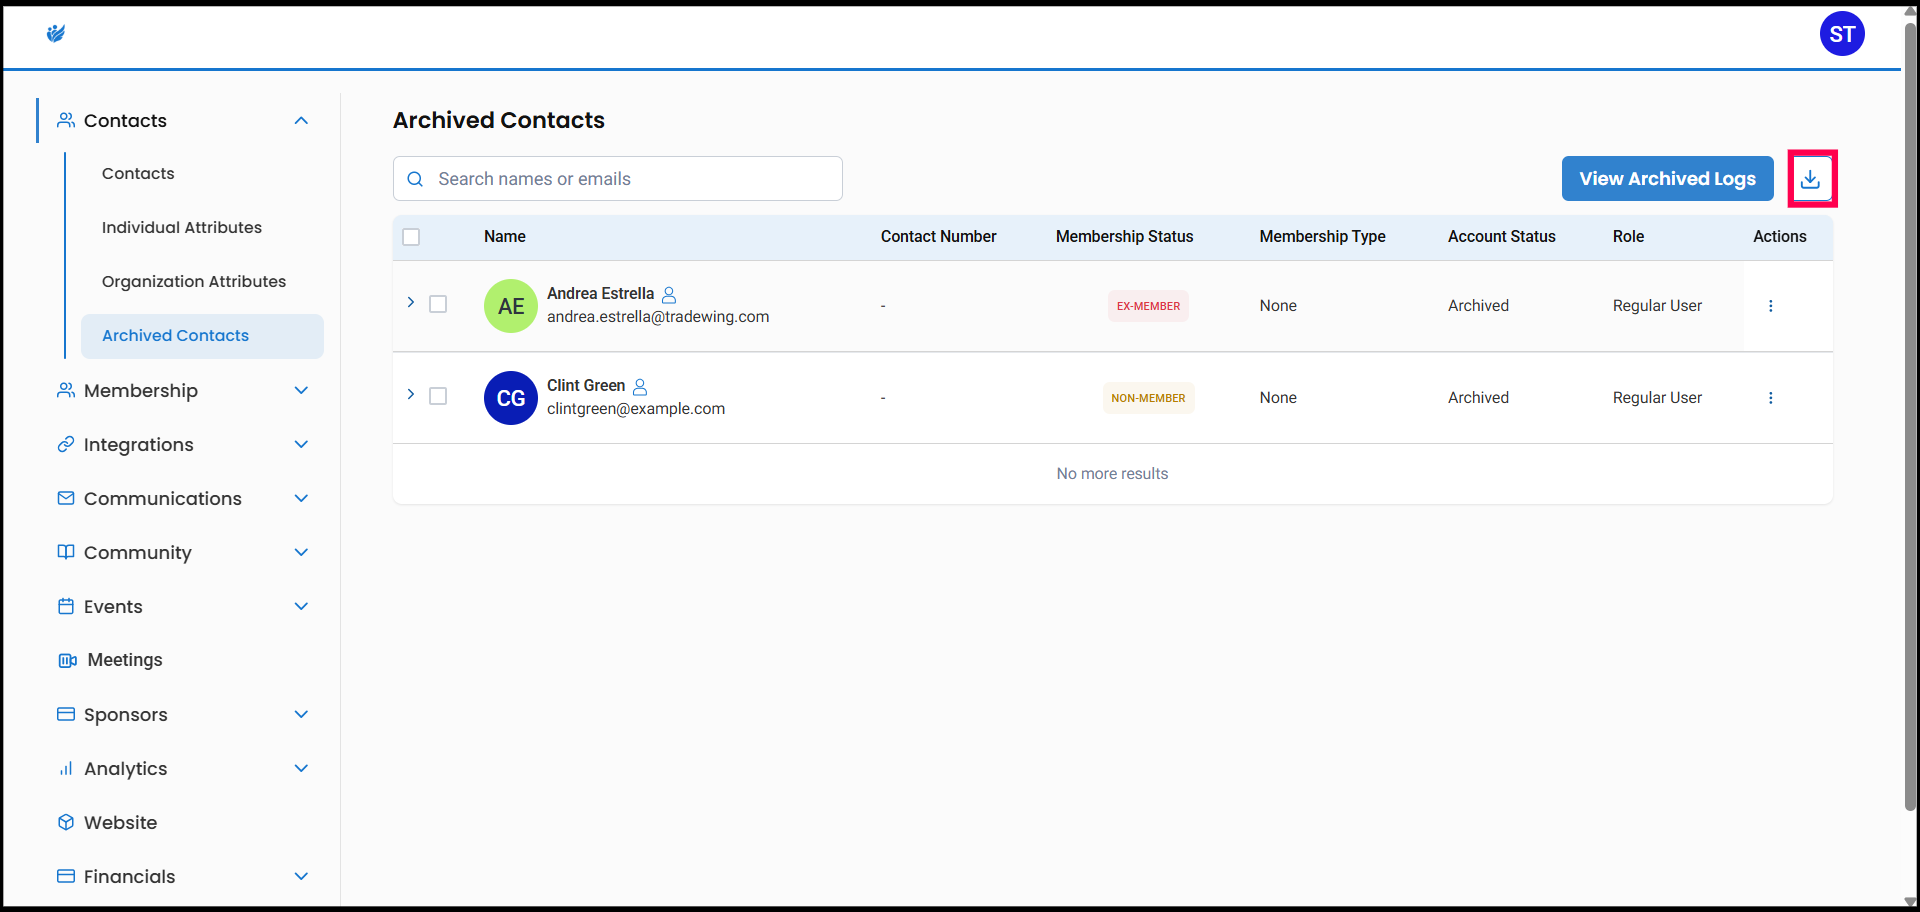Expand the Clint Green row
Image resolution: width=1920 pixels, height=912 pixels.
click(410, 394)
